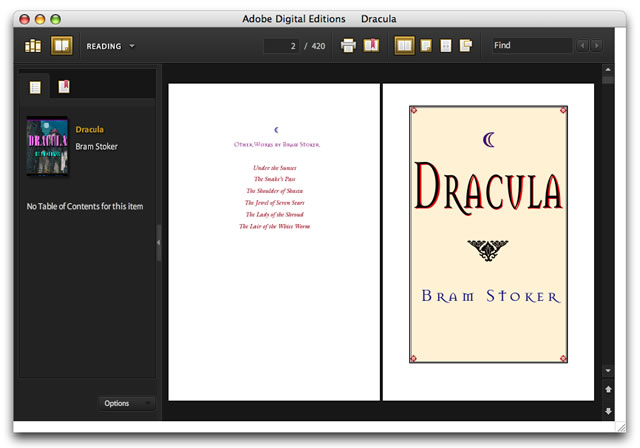This screenshot has height=448, width=640.
Task: Collapse the sidebar with divider handle
Action: (x=159, y=242)
